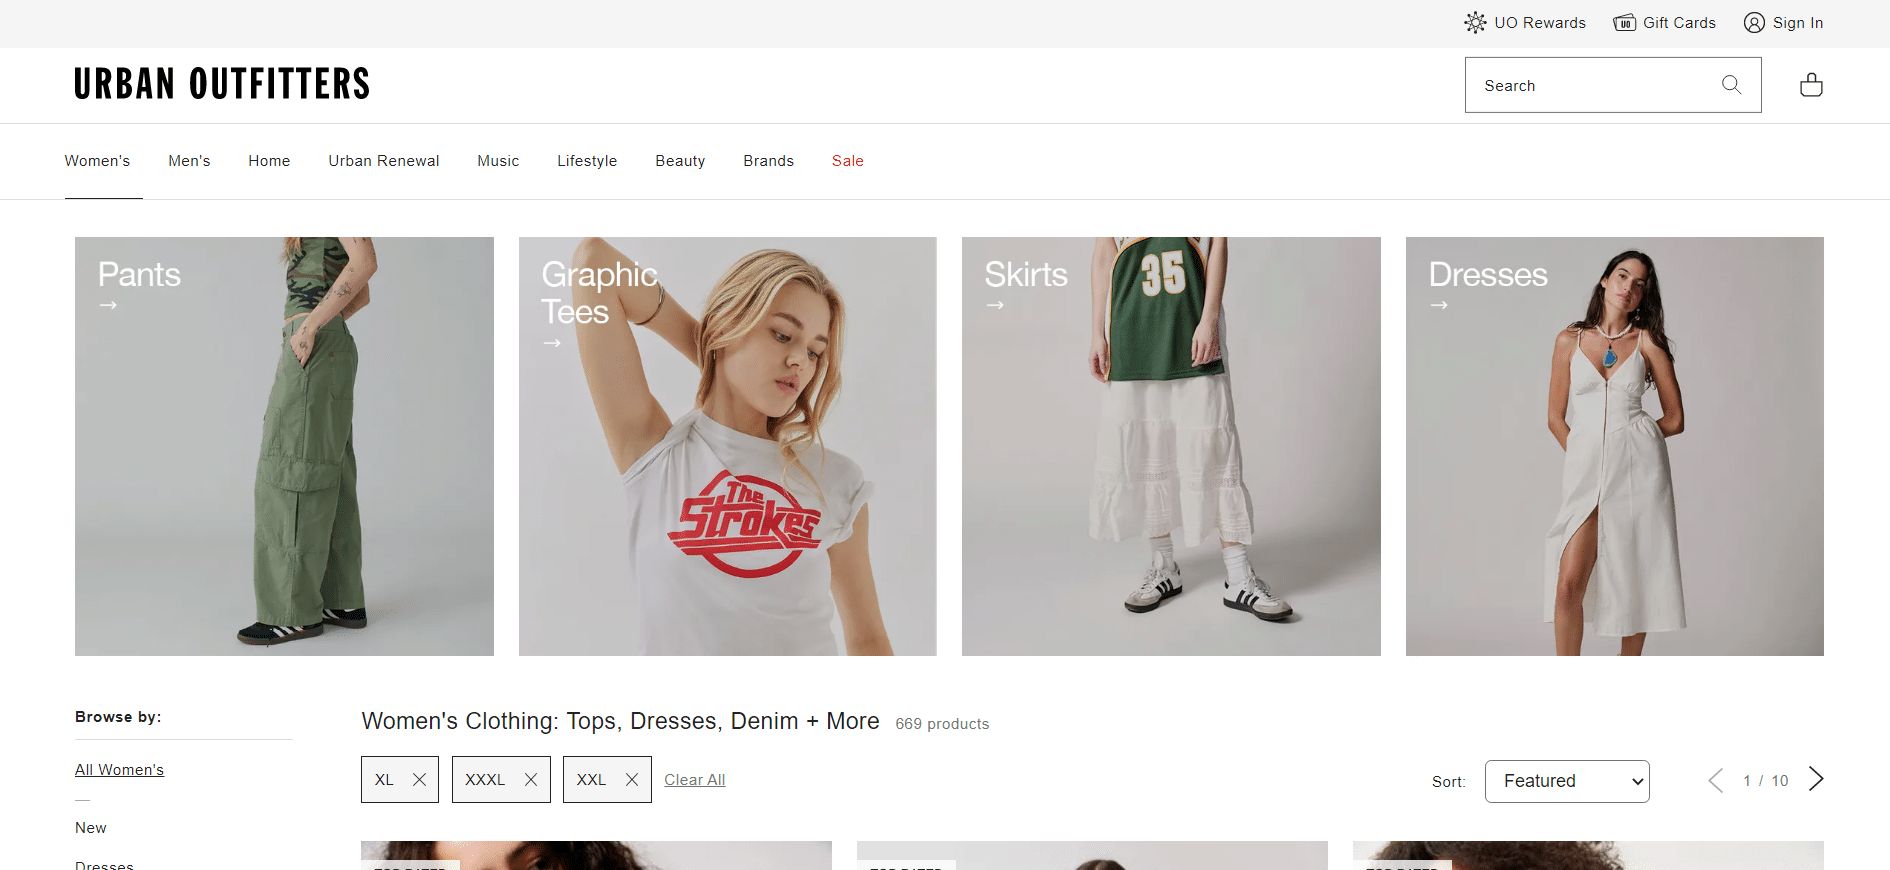Click the XXXL filter chip label
The height and width of the screenshot is (870, 1890).
pyautogui.click(x=485, y=780)
